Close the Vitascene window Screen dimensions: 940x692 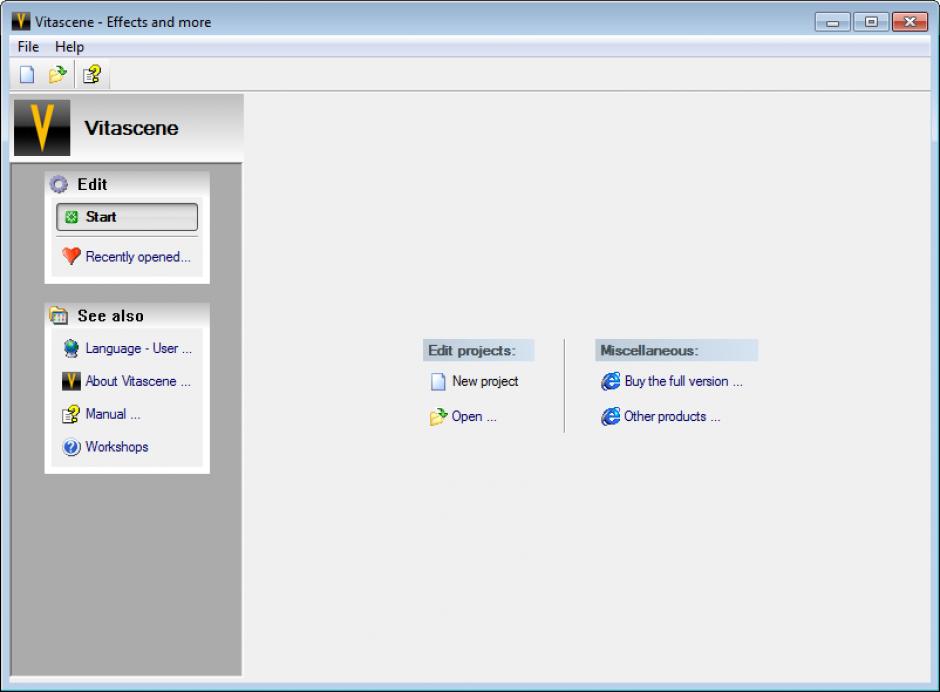pos(910,22)
